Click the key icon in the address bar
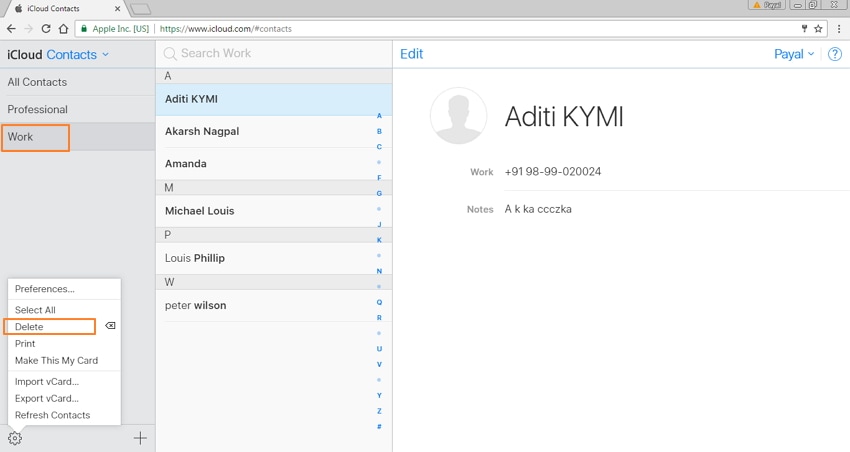 (804, 29)
